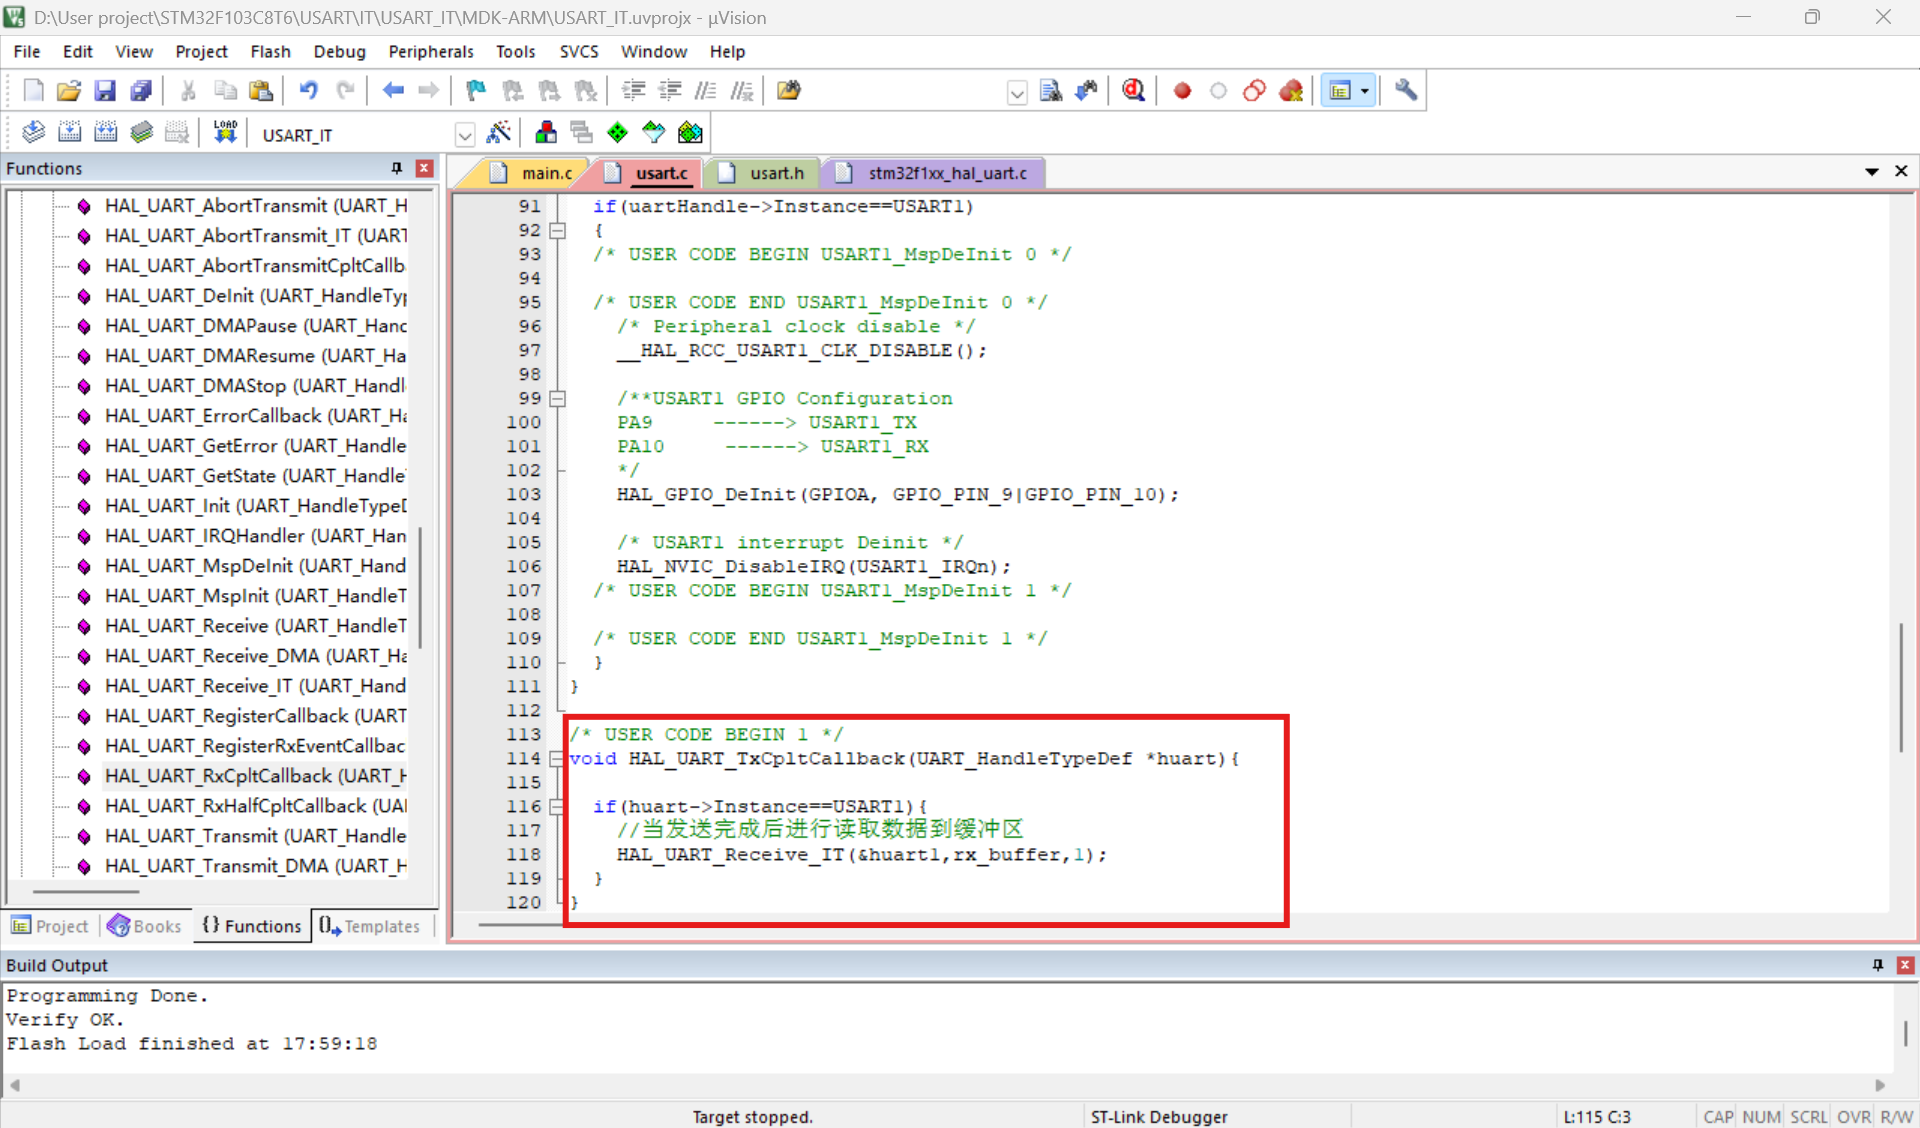Open Options for Target magic wand icon

click(x=498, y=132)
